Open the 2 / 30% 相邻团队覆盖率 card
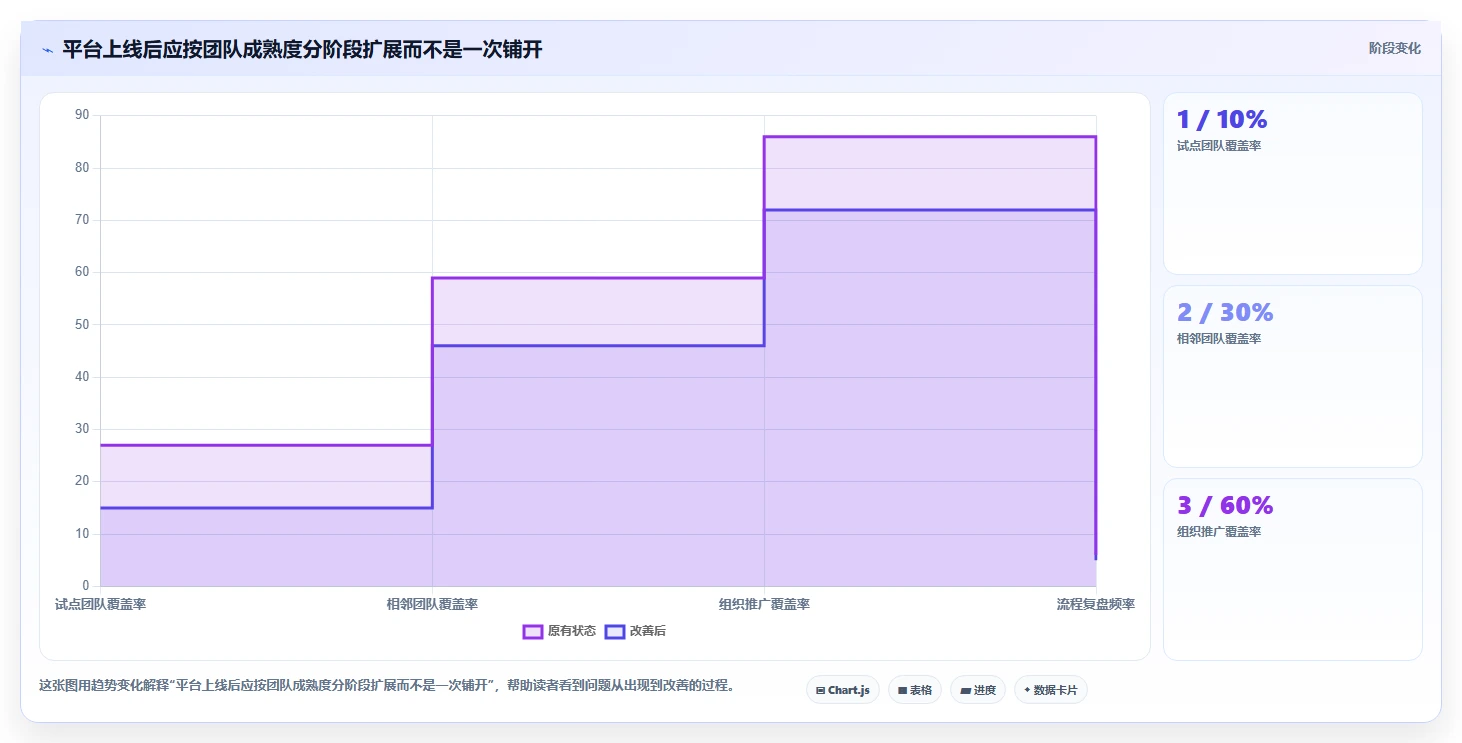This screenshot has height=743, width=1462. pos(1293,376)
